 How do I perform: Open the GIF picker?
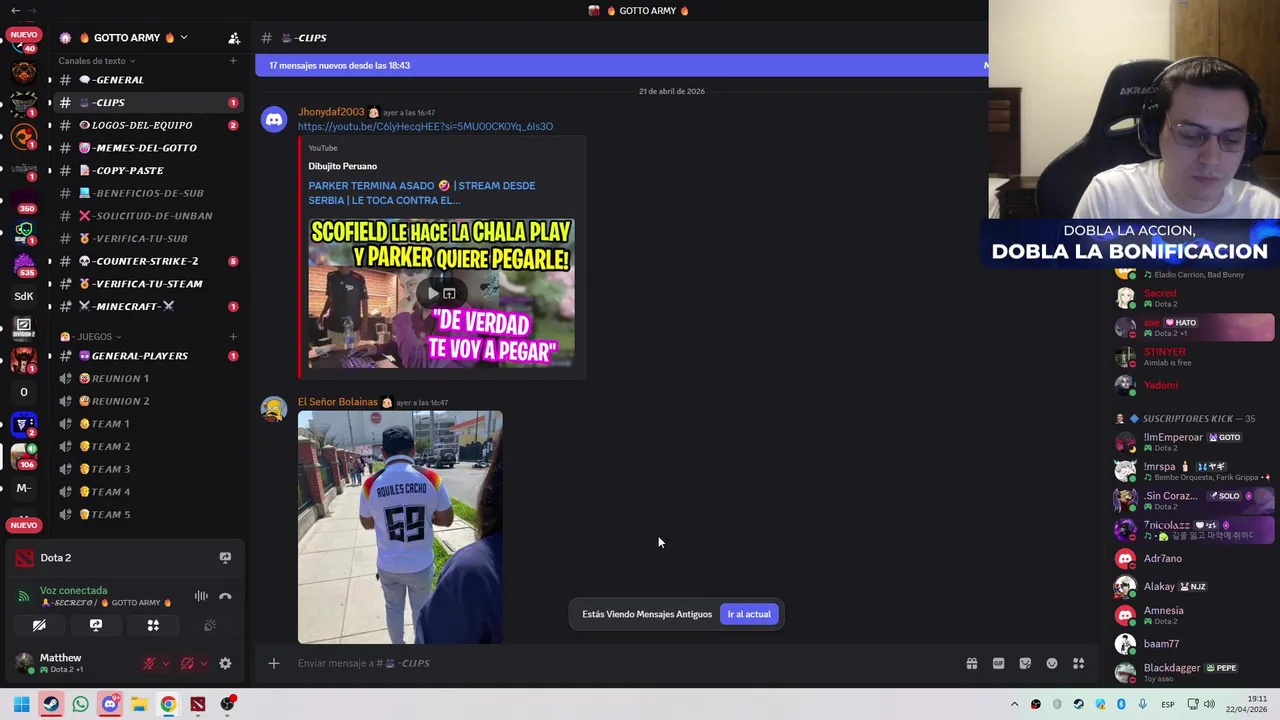click(x=998, y=663)
